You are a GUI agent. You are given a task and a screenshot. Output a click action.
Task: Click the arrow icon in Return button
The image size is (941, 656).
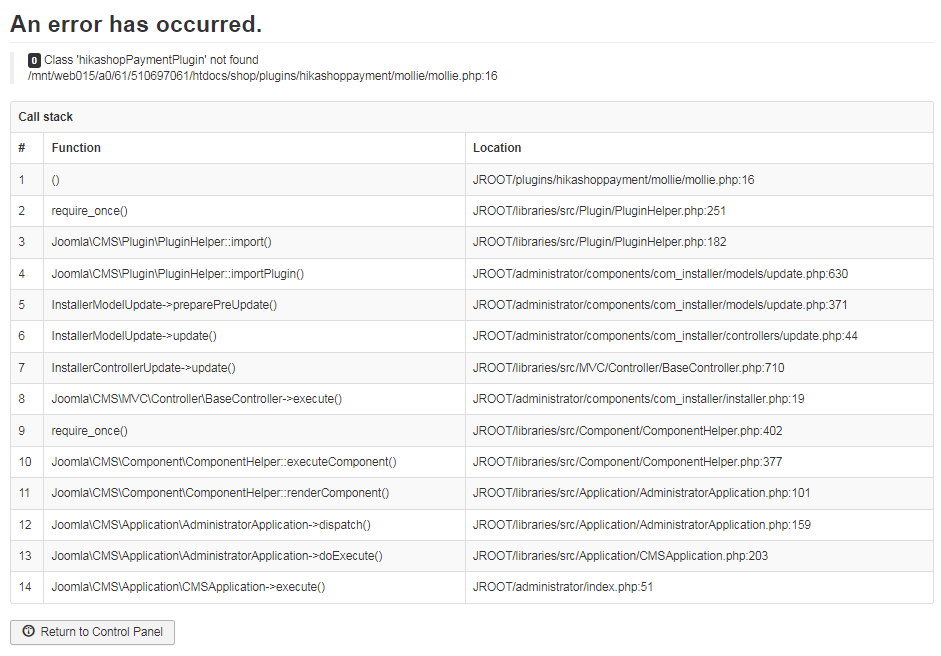[x=28, y=632]
